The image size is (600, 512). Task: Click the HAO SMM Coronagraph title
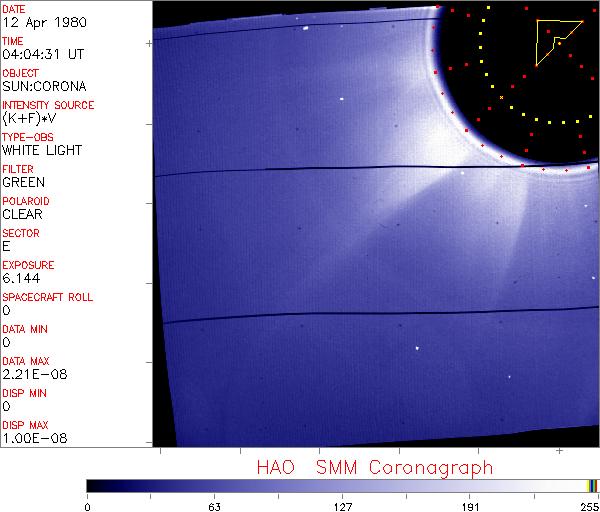(x=375, y=468)
